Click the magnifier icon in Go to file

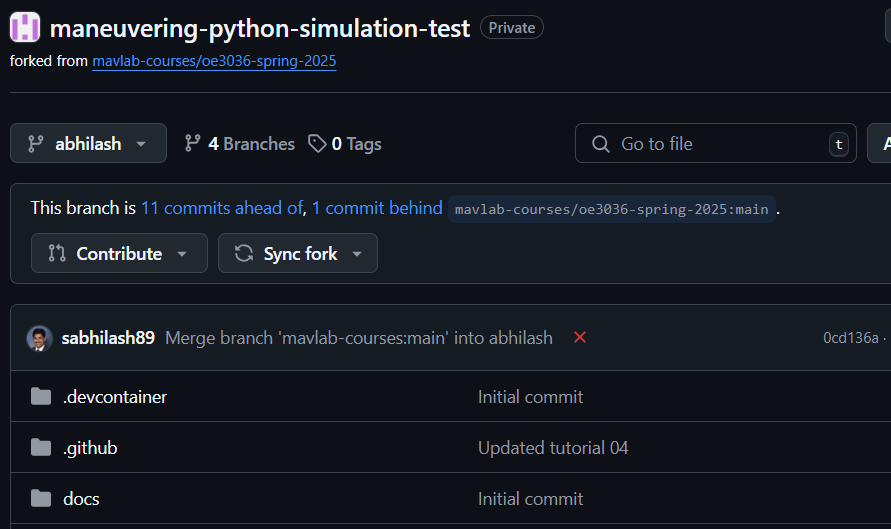click(601, 144)
